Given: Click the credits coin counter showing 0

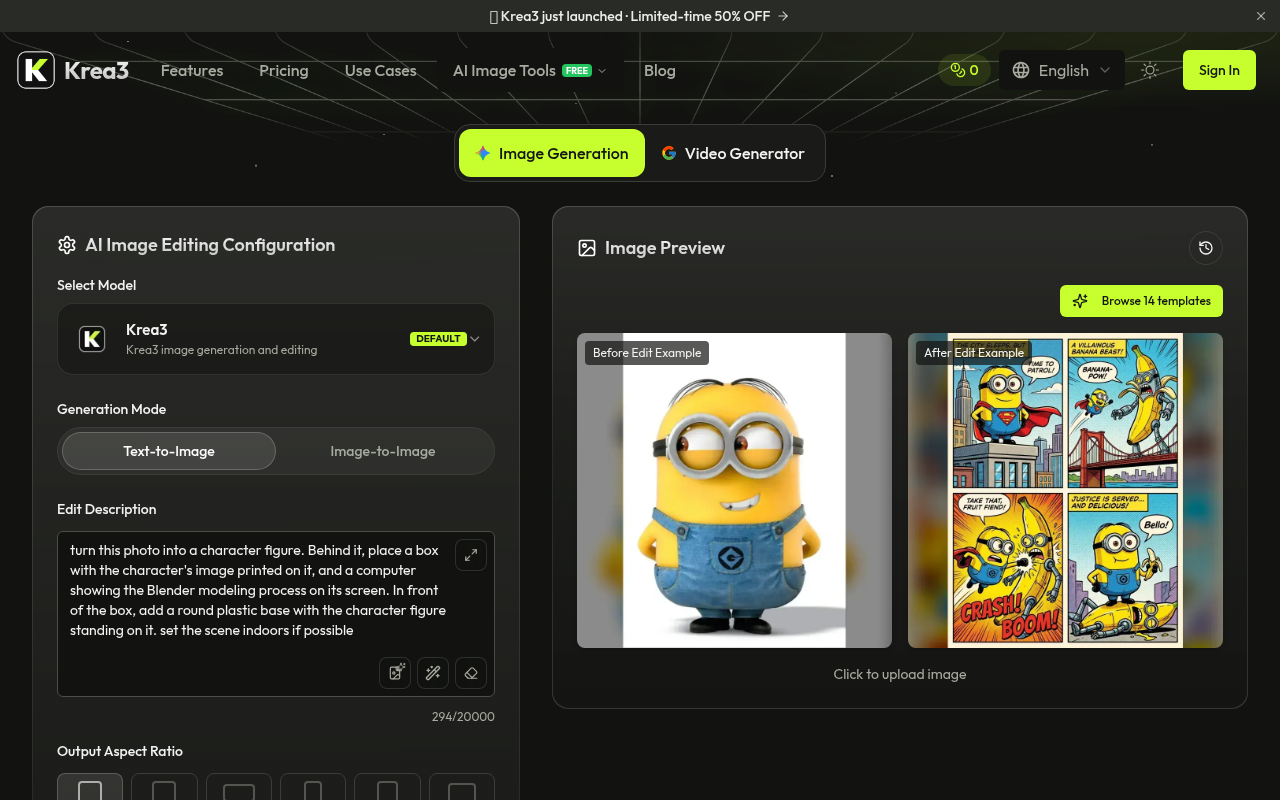Looking at the screenshot, I should point(965,70).
